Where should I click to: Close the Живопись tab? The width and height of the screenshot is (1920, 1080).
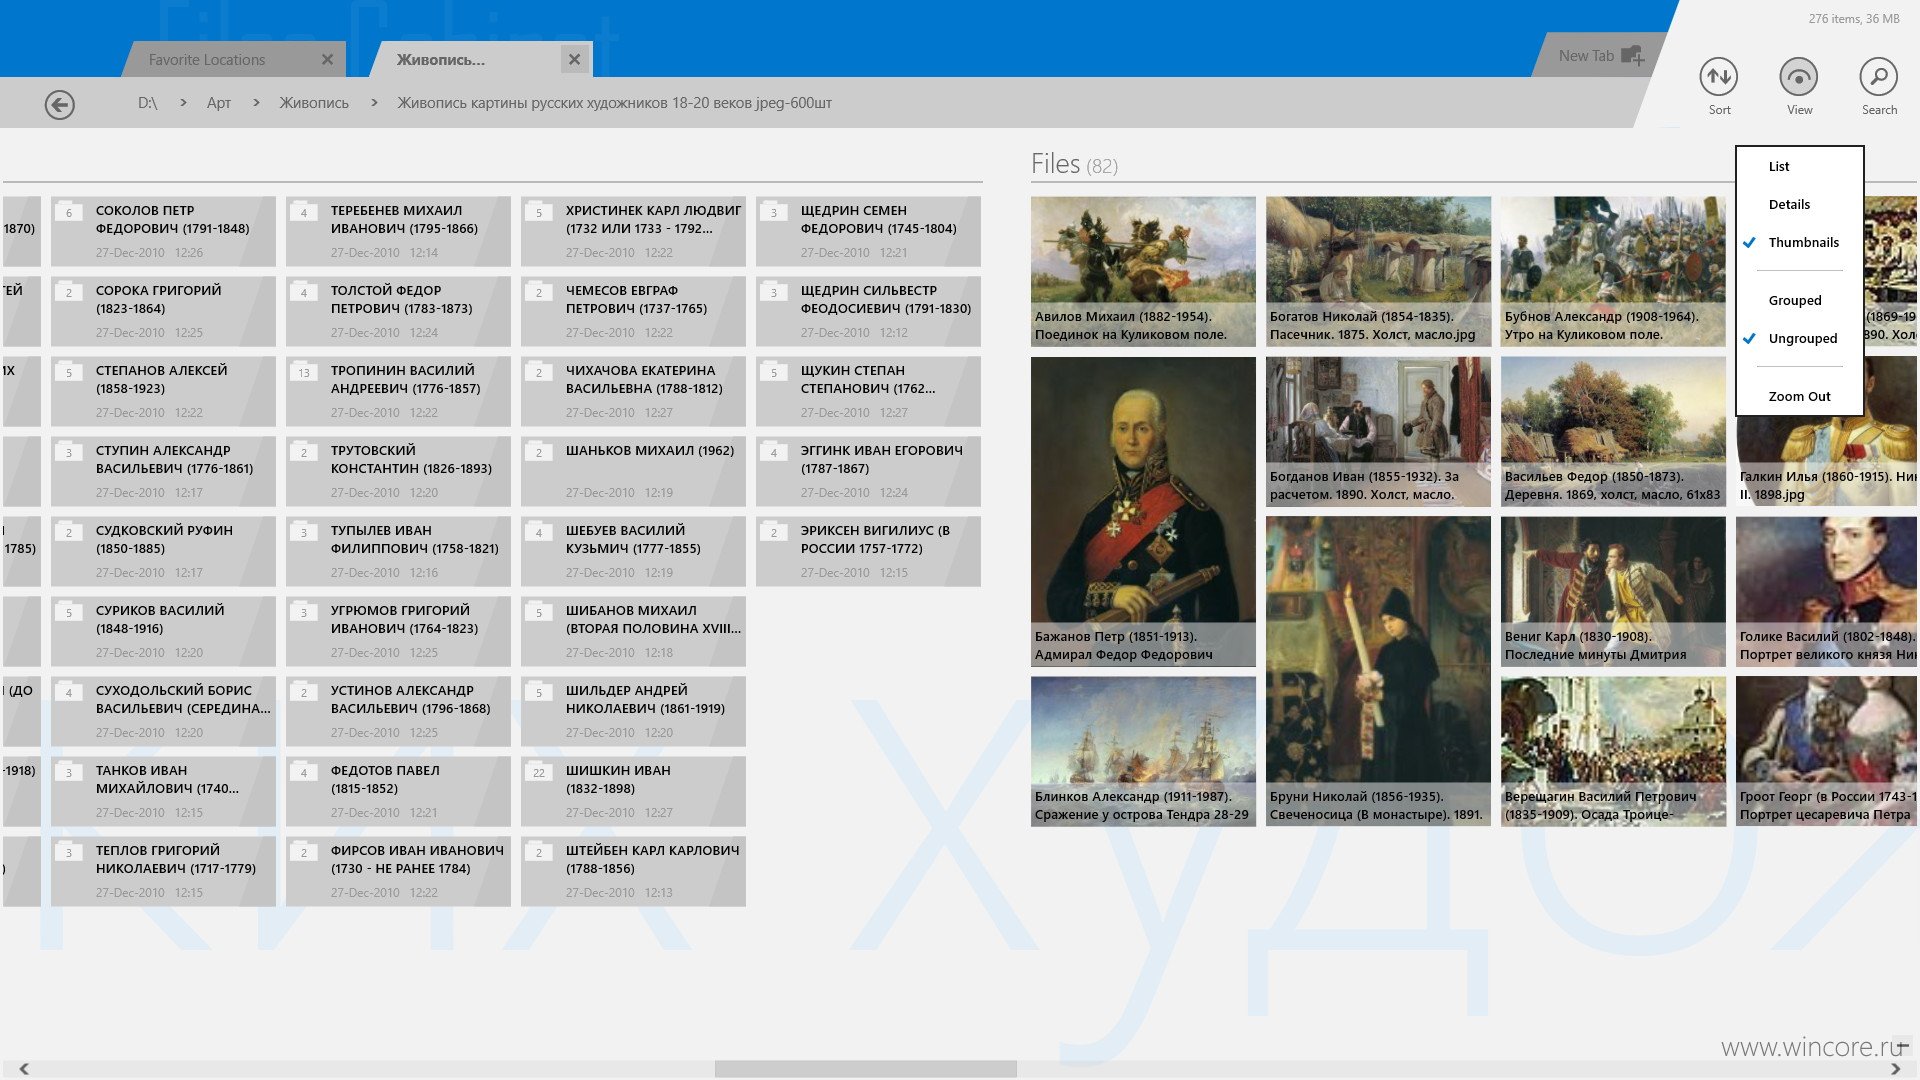pos(574,60)
